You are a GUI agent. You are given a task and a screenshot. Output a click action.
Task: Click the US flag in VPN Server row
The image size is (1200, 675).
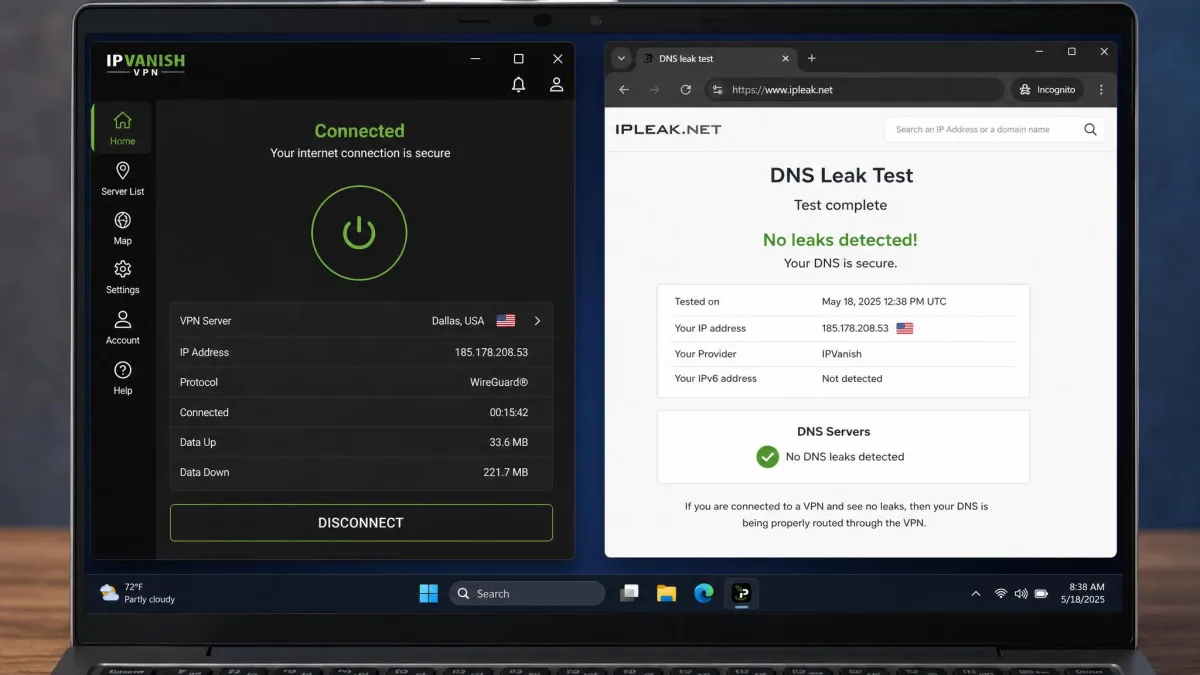(x=506, y=321)
